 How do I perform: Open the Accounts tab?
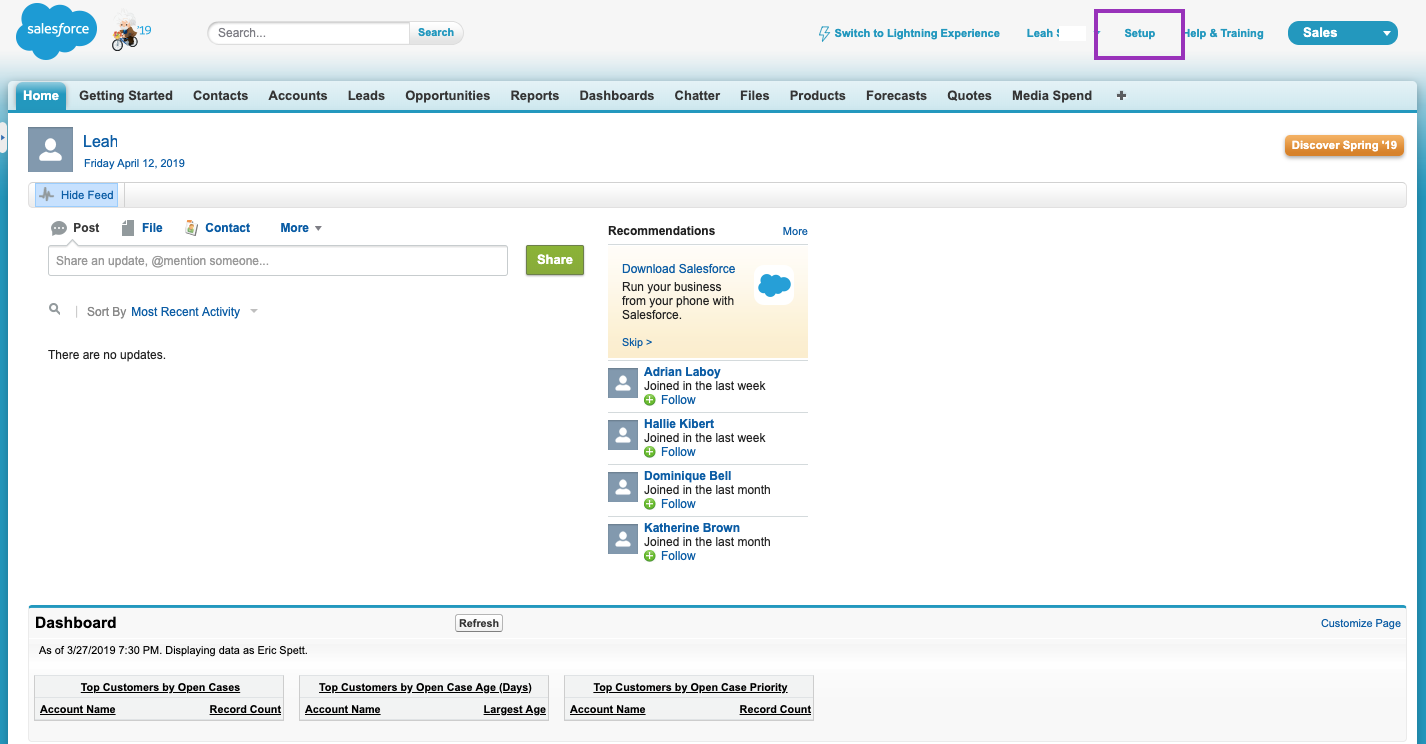[298, 96]
